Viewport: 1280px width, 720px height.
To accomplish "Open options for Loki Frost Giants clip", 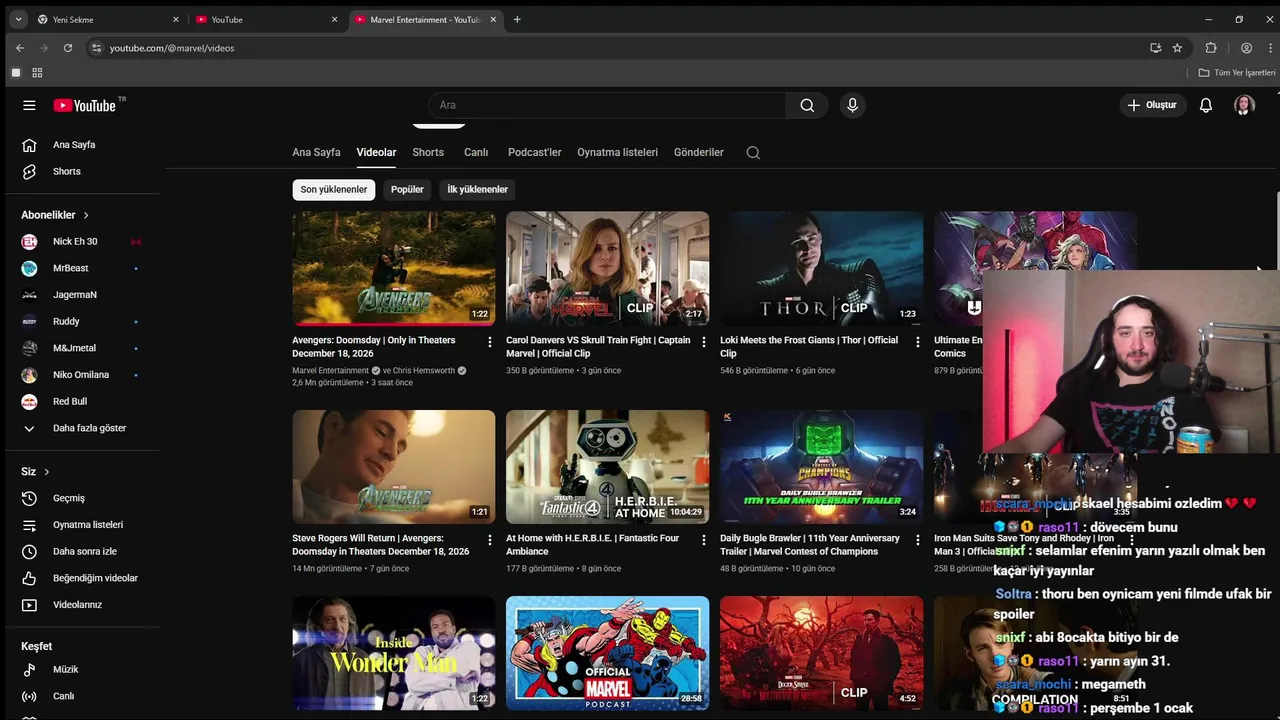I will tap(917, 342).
